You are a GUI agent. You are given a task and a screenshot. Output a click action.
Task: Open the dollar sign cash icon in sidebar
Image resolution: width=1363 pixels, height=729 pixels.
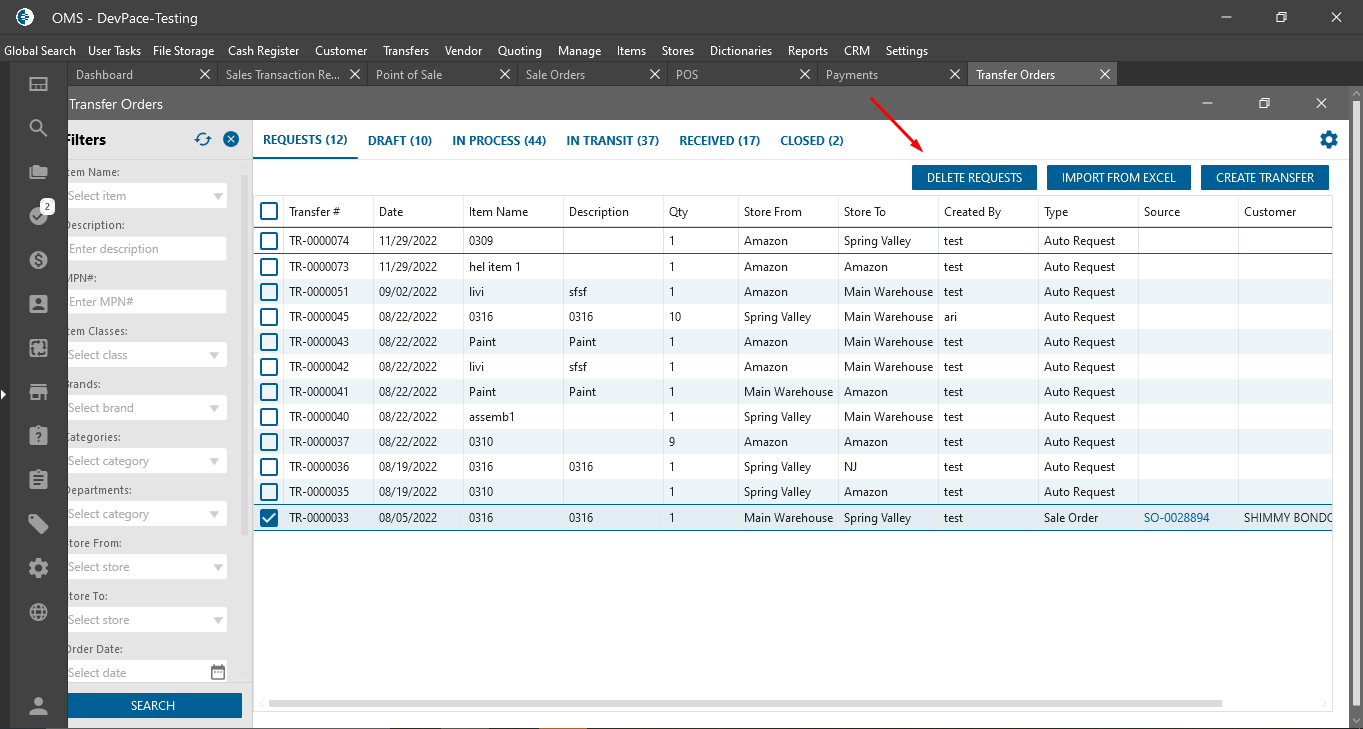click(38, 260)
